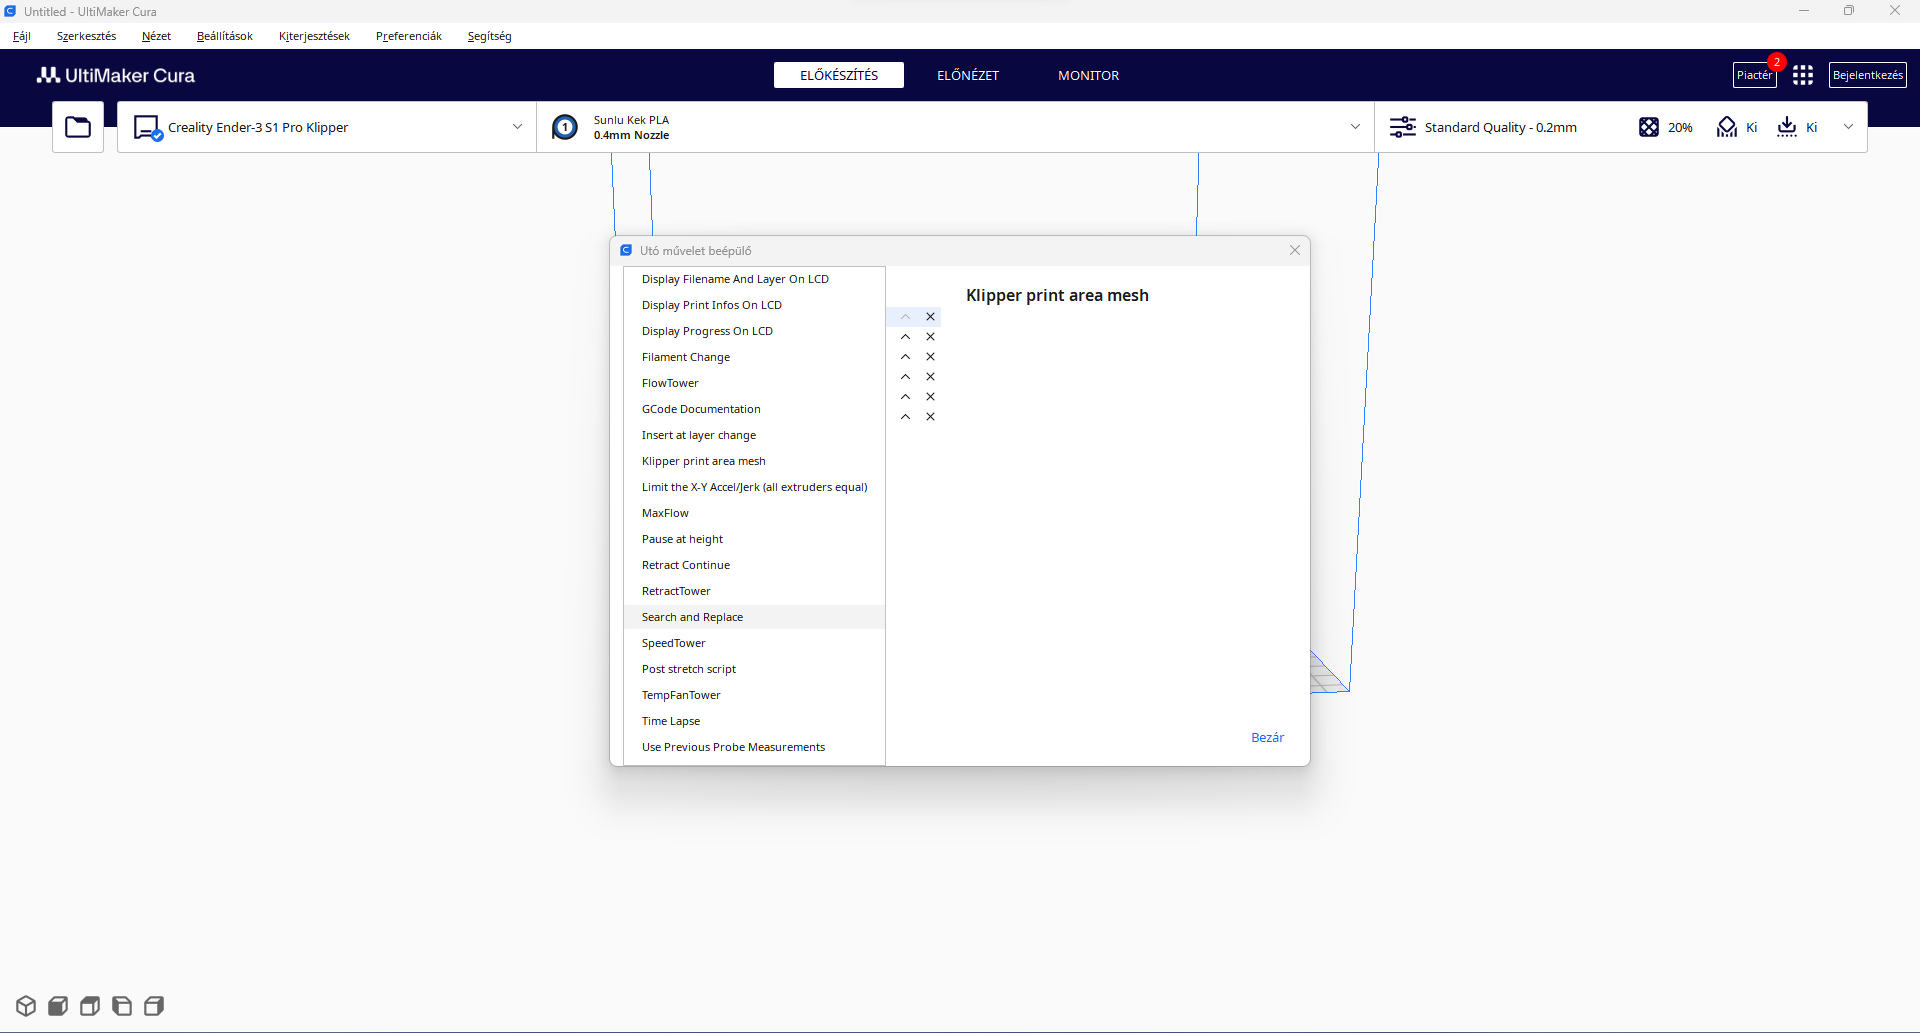The height and width of the screenshot is (1033, 1920).
Task: Open the Fájl menu
Action: coord(22,36)
